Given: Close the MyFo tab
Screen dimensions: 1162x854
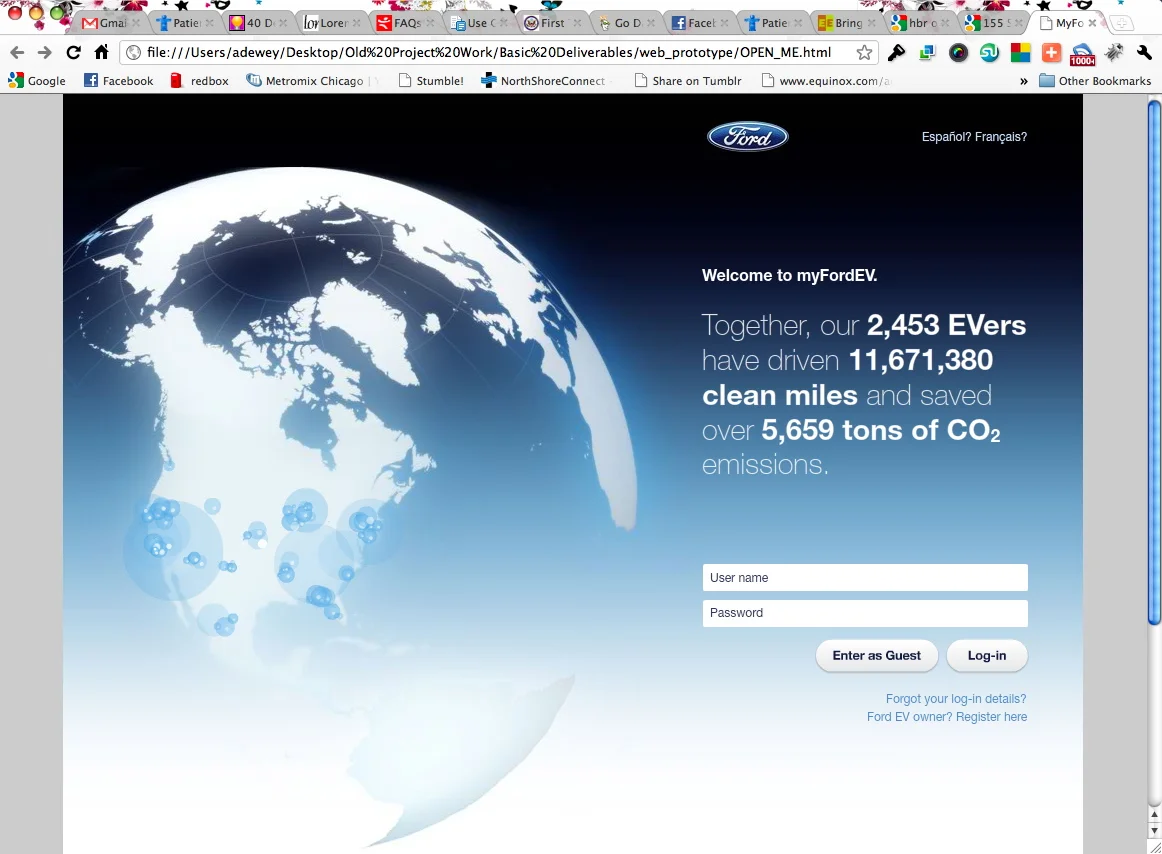Looking at the screenshot, I should tap(1092, 23).
